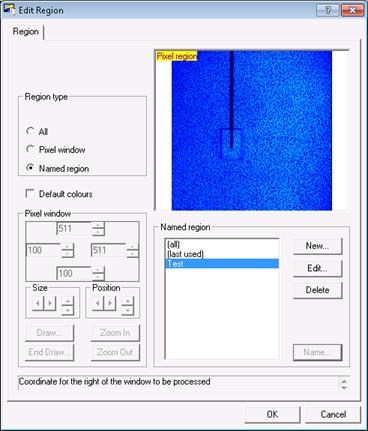
Task: Select the Test named region
Action: pyautogui.click(x=222, y=264)
